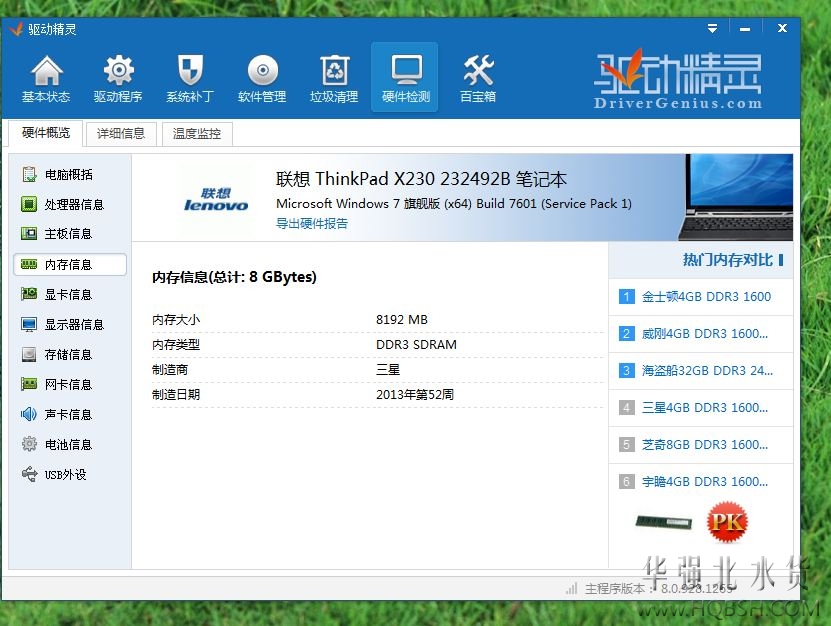Screen dimensions: 831x626
Task: Open the title bar dropdown menu arrow
Action: (712, 29)
